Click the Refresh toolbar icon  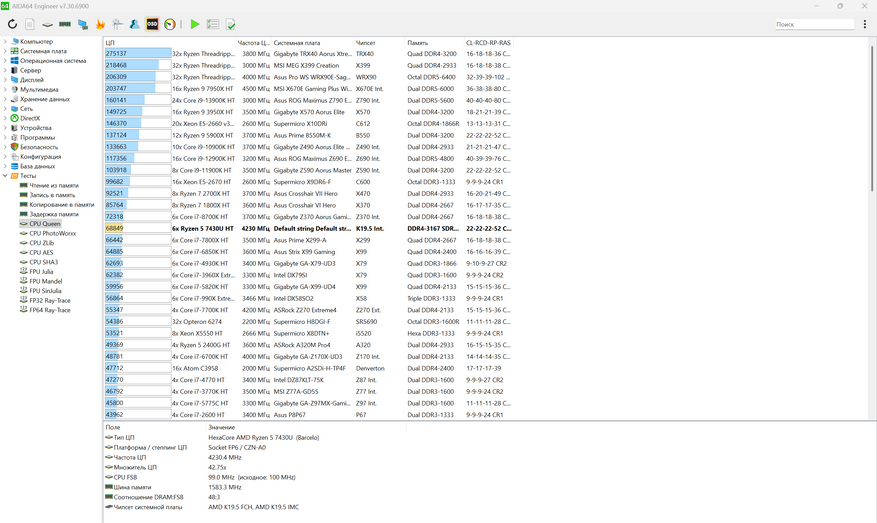pyautogui.click(x=12, y=24)
